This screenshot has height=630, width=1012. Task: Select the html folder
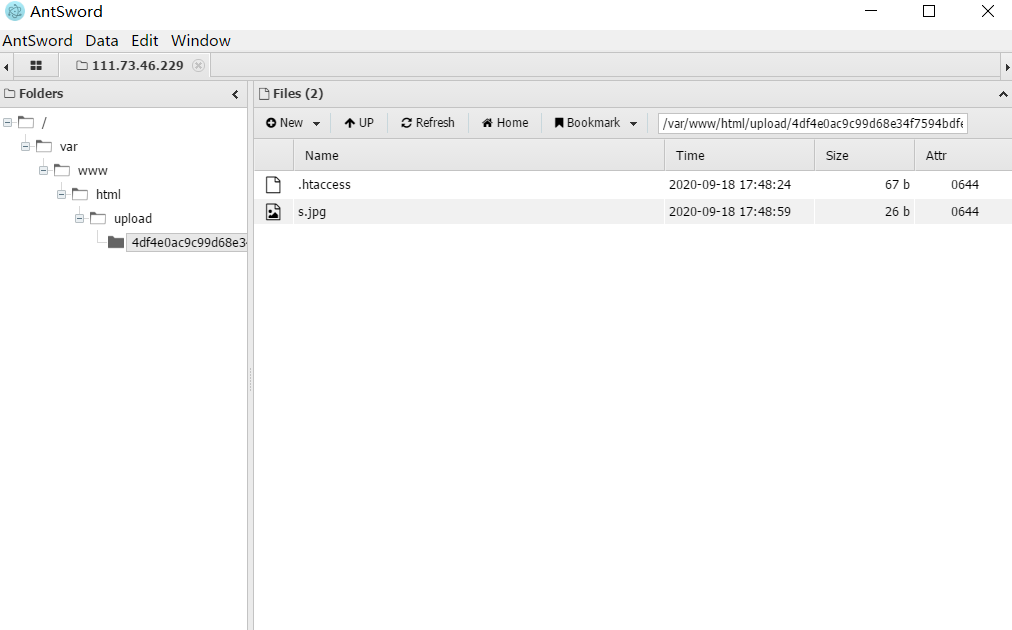click(x=108, y=194)
